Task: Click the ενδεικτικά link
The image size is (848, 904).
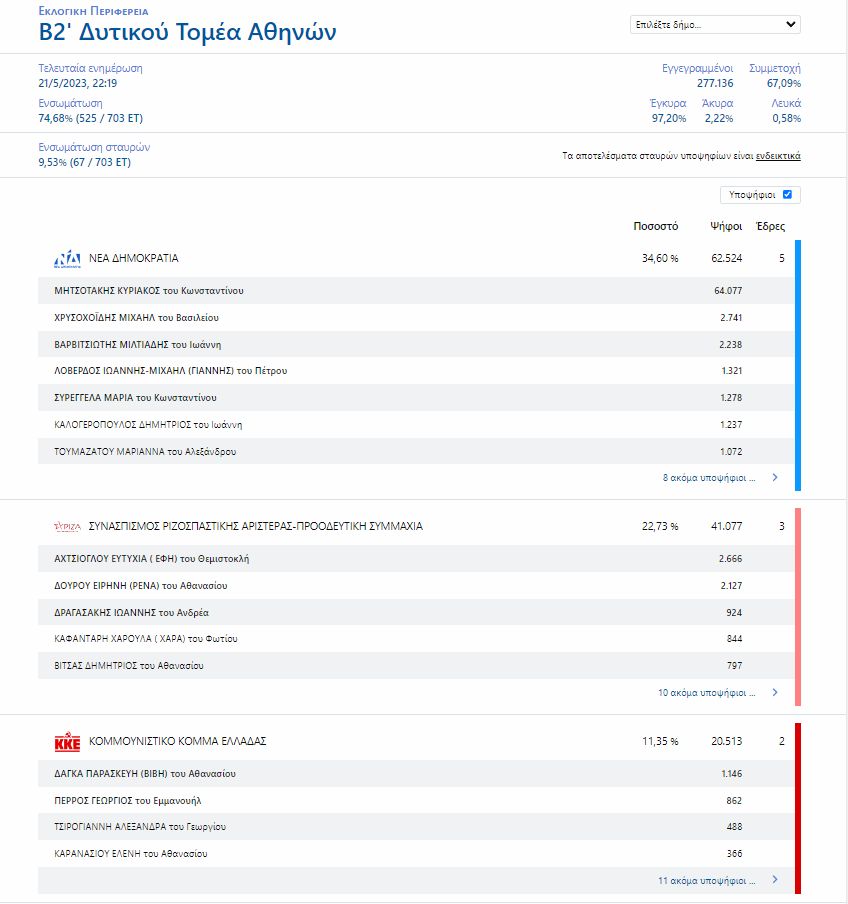Action: (x=778, y=156)
